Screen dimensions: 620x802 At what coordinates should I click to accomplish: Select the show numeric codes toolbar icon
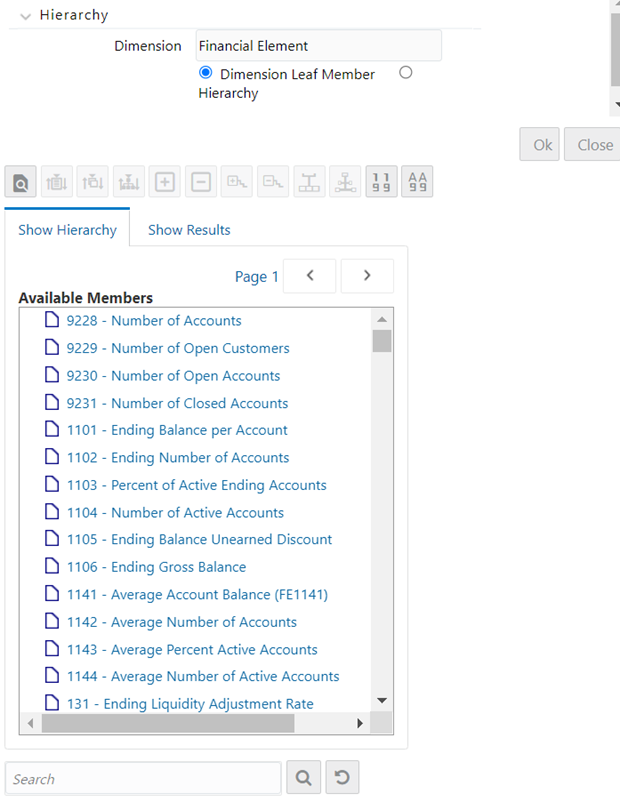pos(381,181)
